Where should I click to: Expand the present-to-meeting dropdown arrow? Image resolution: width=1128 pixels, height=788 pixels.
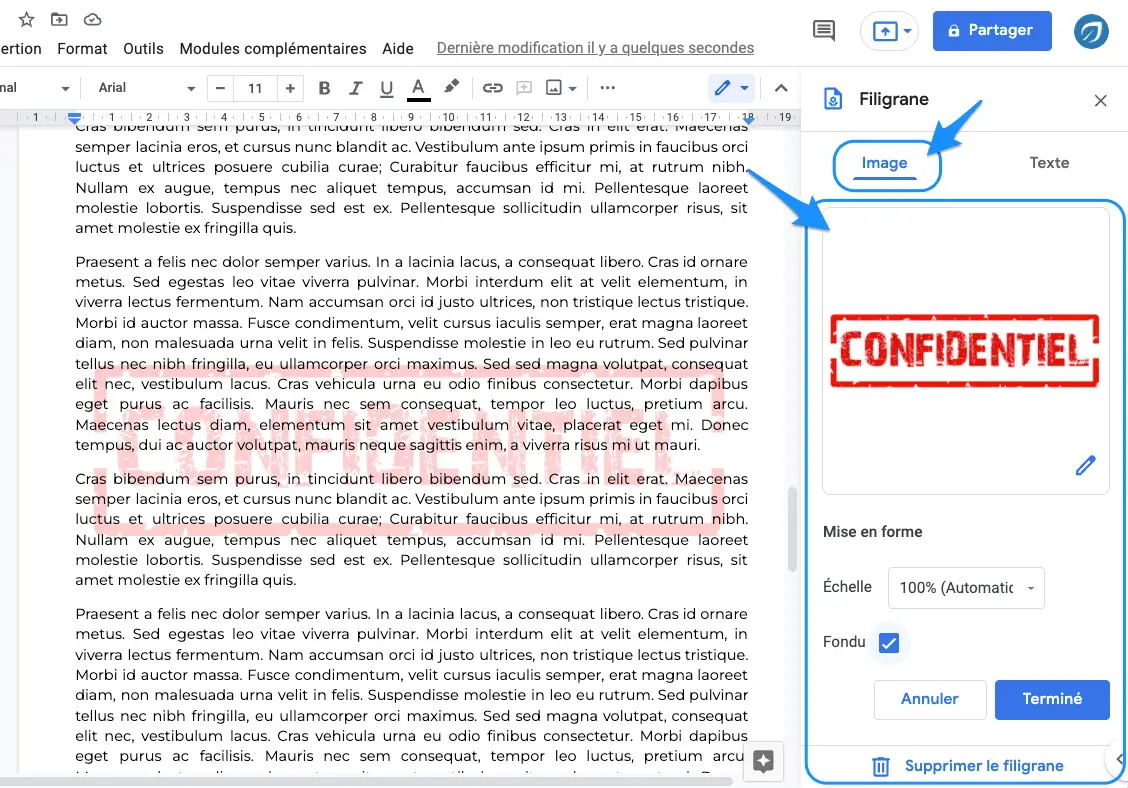[x=908, y=31]
